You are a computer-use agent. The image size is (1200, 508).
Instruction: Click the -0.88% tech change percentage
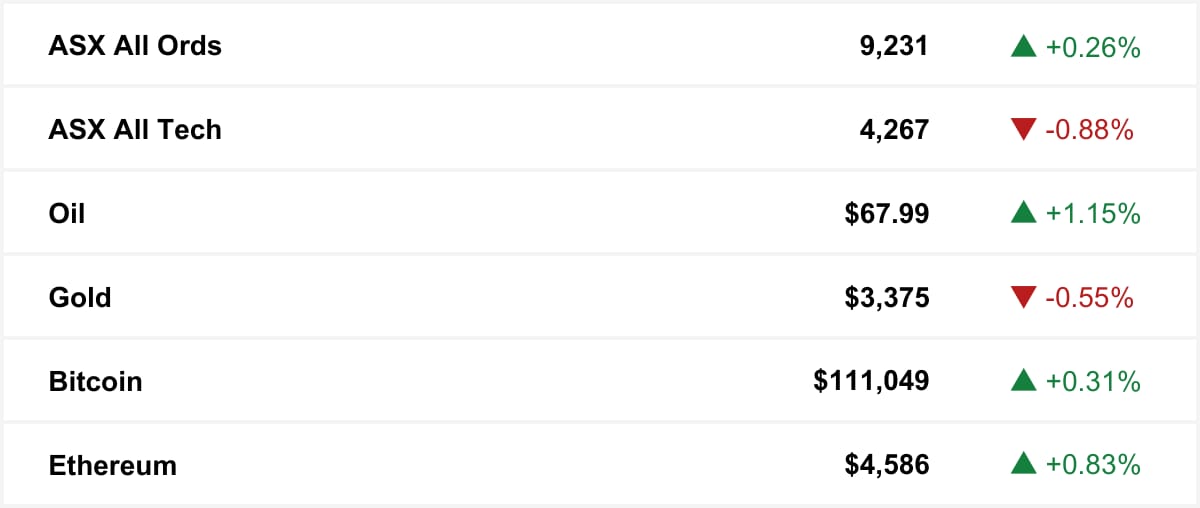point(1090,130)
